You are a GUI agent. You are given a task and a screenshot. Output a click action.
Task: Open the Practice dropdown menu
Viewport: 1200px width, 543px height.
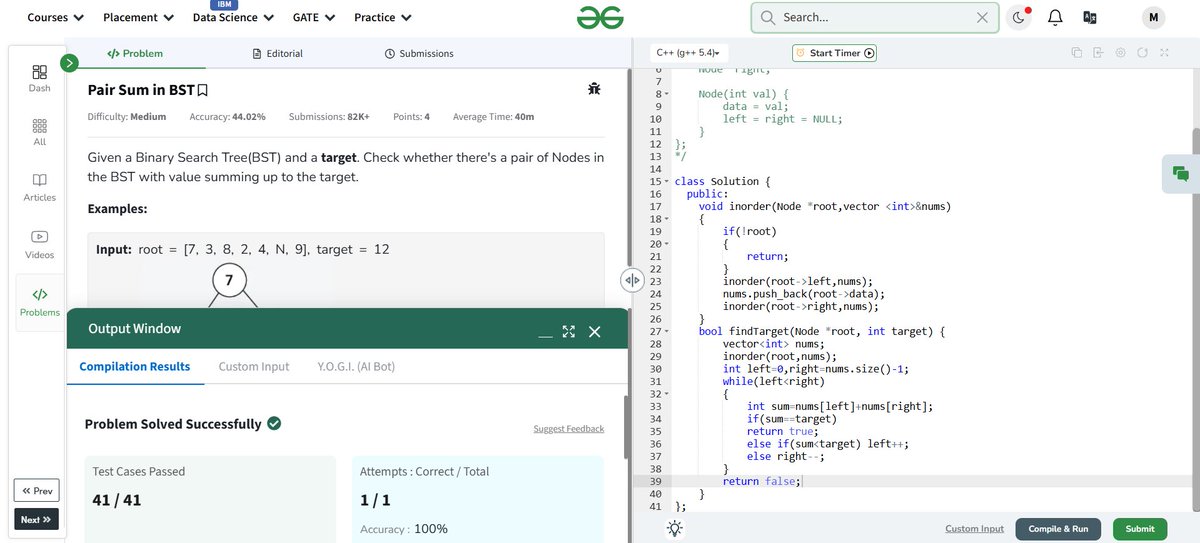tap(383, 18)
